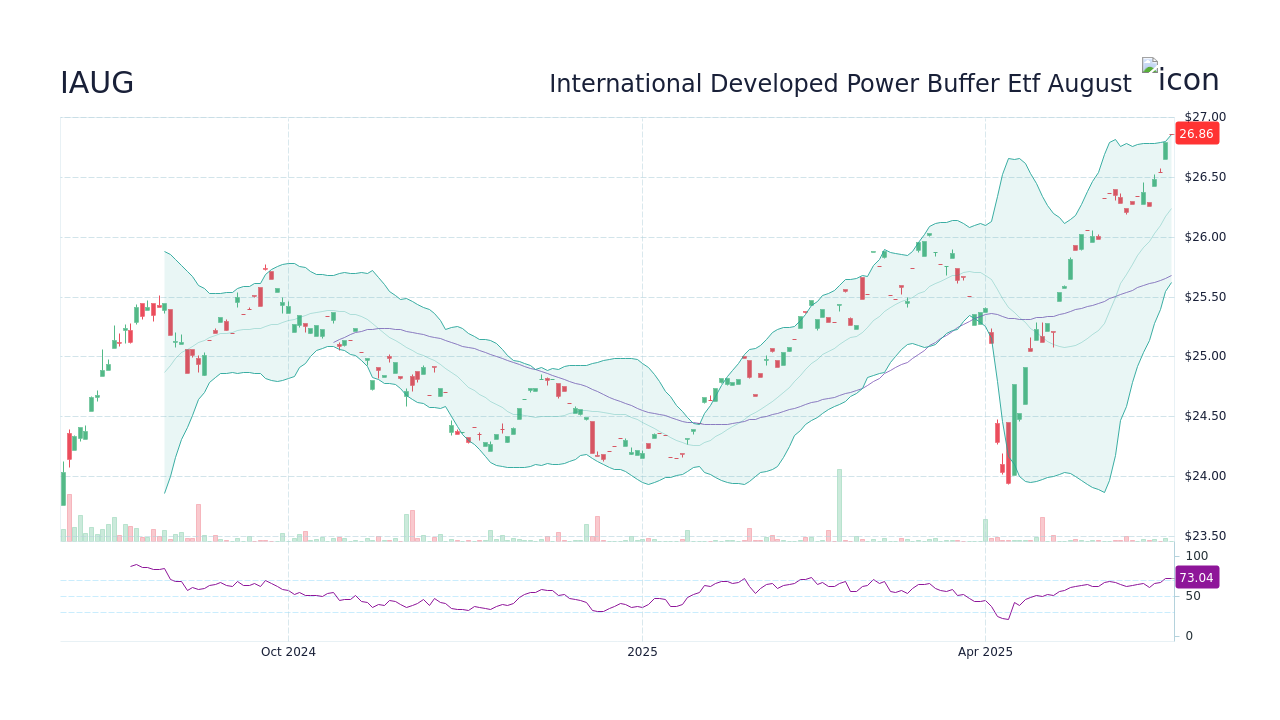Click the $24.50 price axis label
1280x720 pixels.
[x=1204, y=416]
